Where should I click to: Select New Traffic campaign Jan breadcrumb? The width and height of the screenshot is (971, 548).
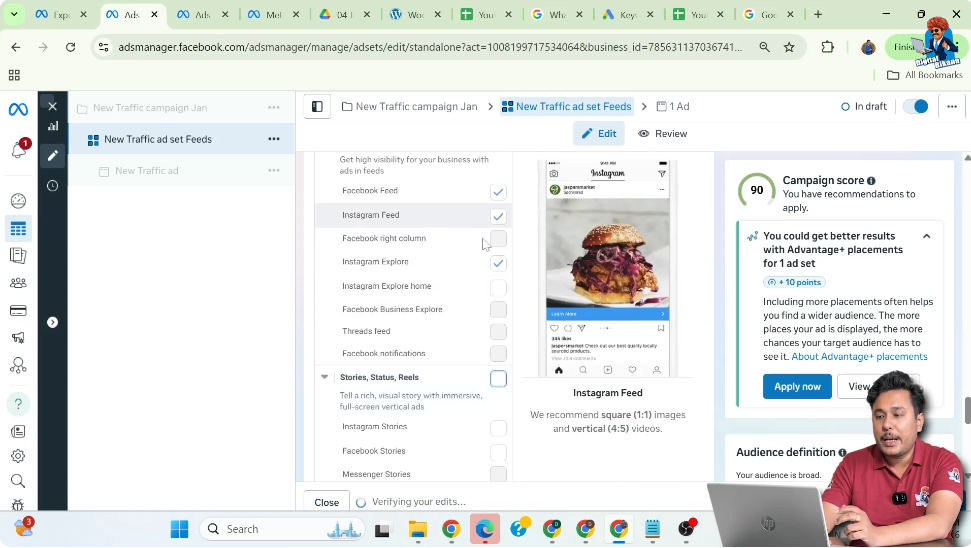coord(409,107)
